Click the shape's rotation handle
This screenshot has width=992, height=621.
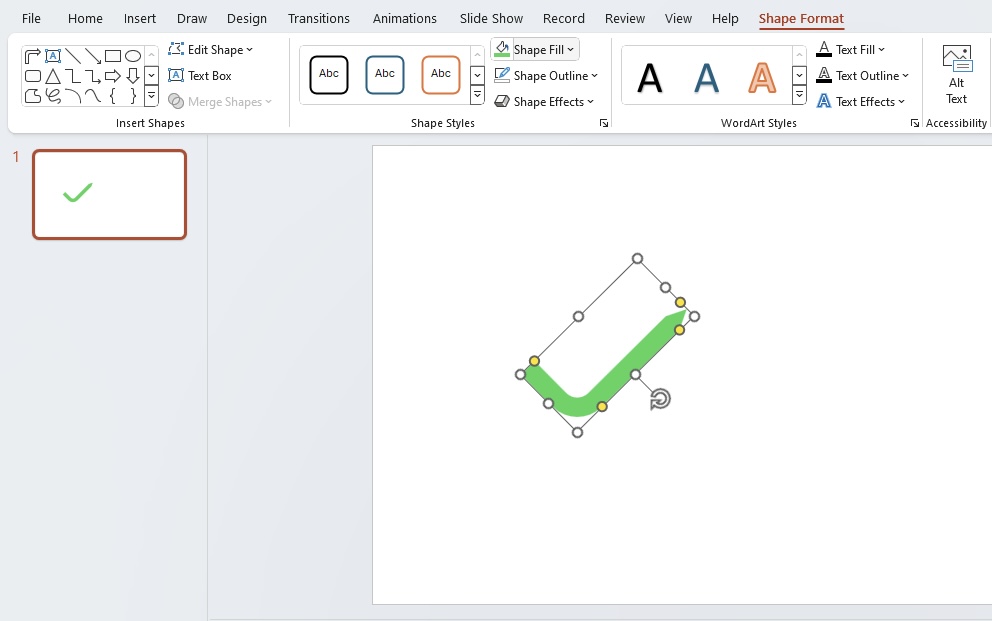coord(660,399)
